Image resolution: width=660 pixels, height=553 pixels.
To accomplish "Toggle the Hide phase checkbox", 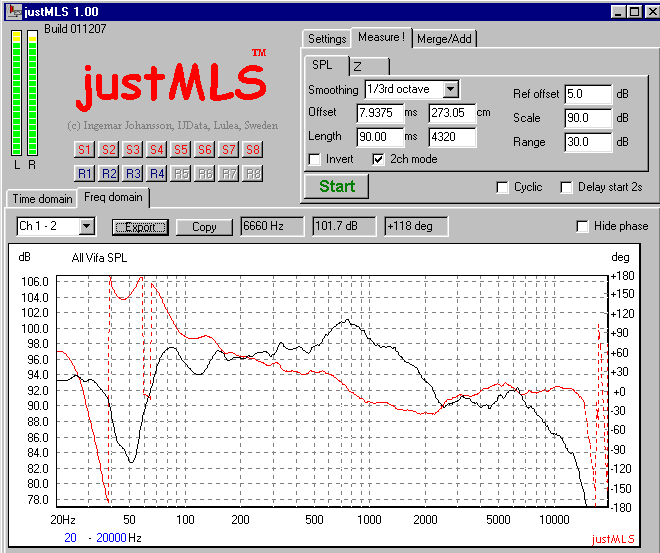I will pos(582,226).
